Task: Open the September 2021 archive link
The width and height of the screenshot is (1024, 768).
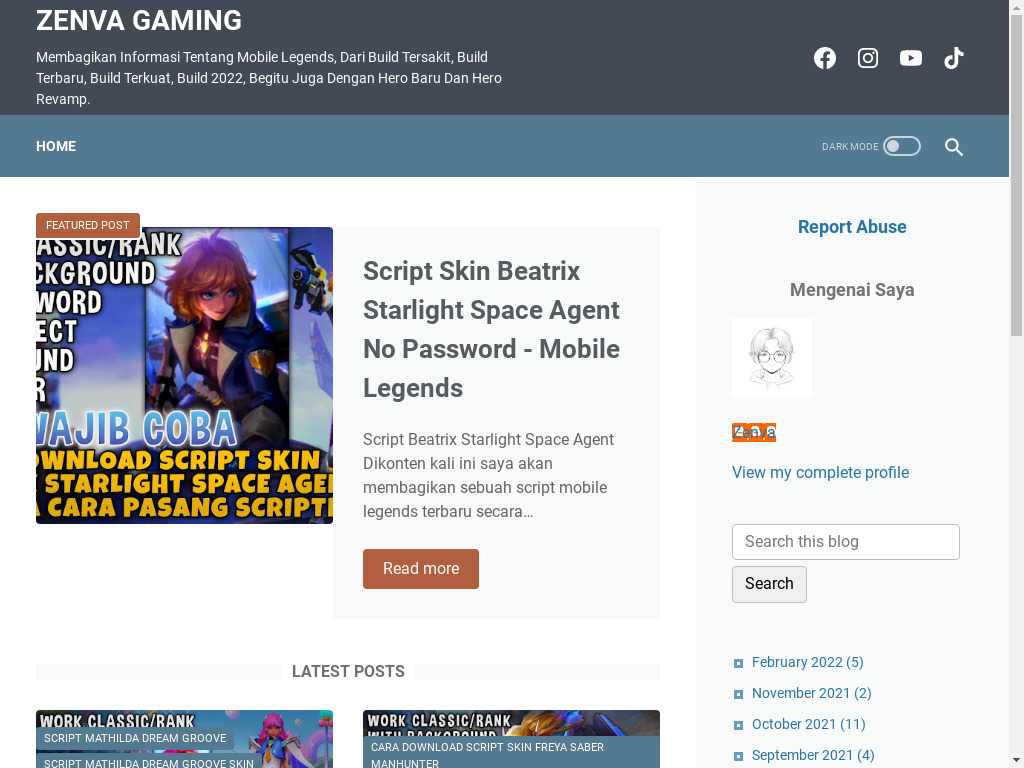Action: tap(813, 755)
